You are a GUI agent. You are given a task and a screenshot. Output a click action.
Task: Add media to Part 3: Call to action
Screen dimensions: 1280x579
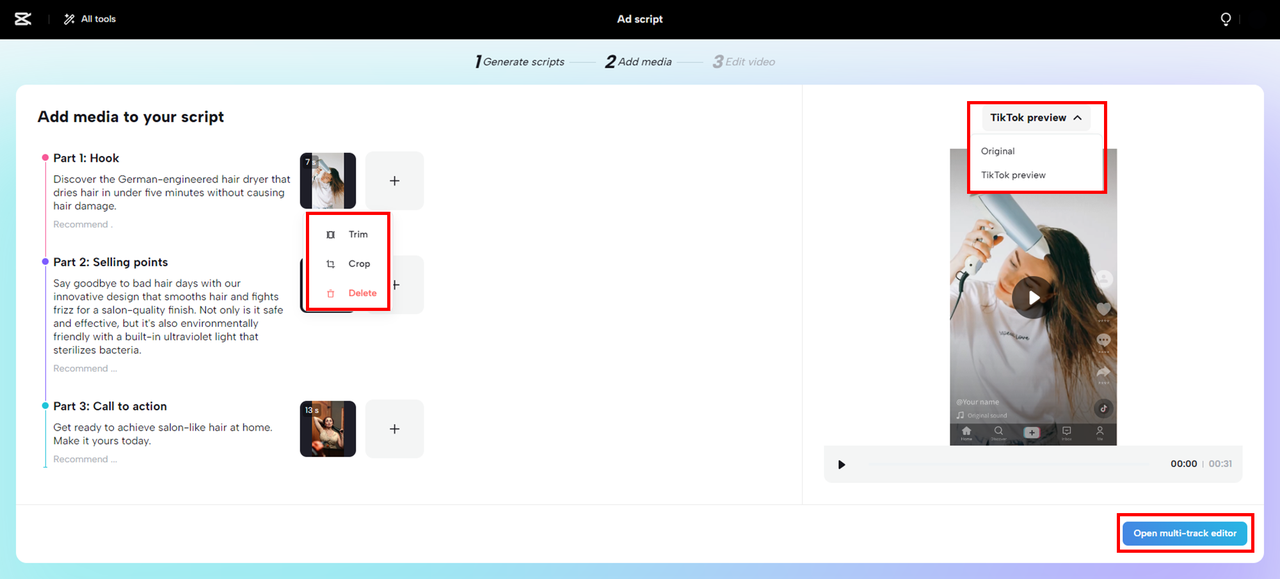coord(394,429)
